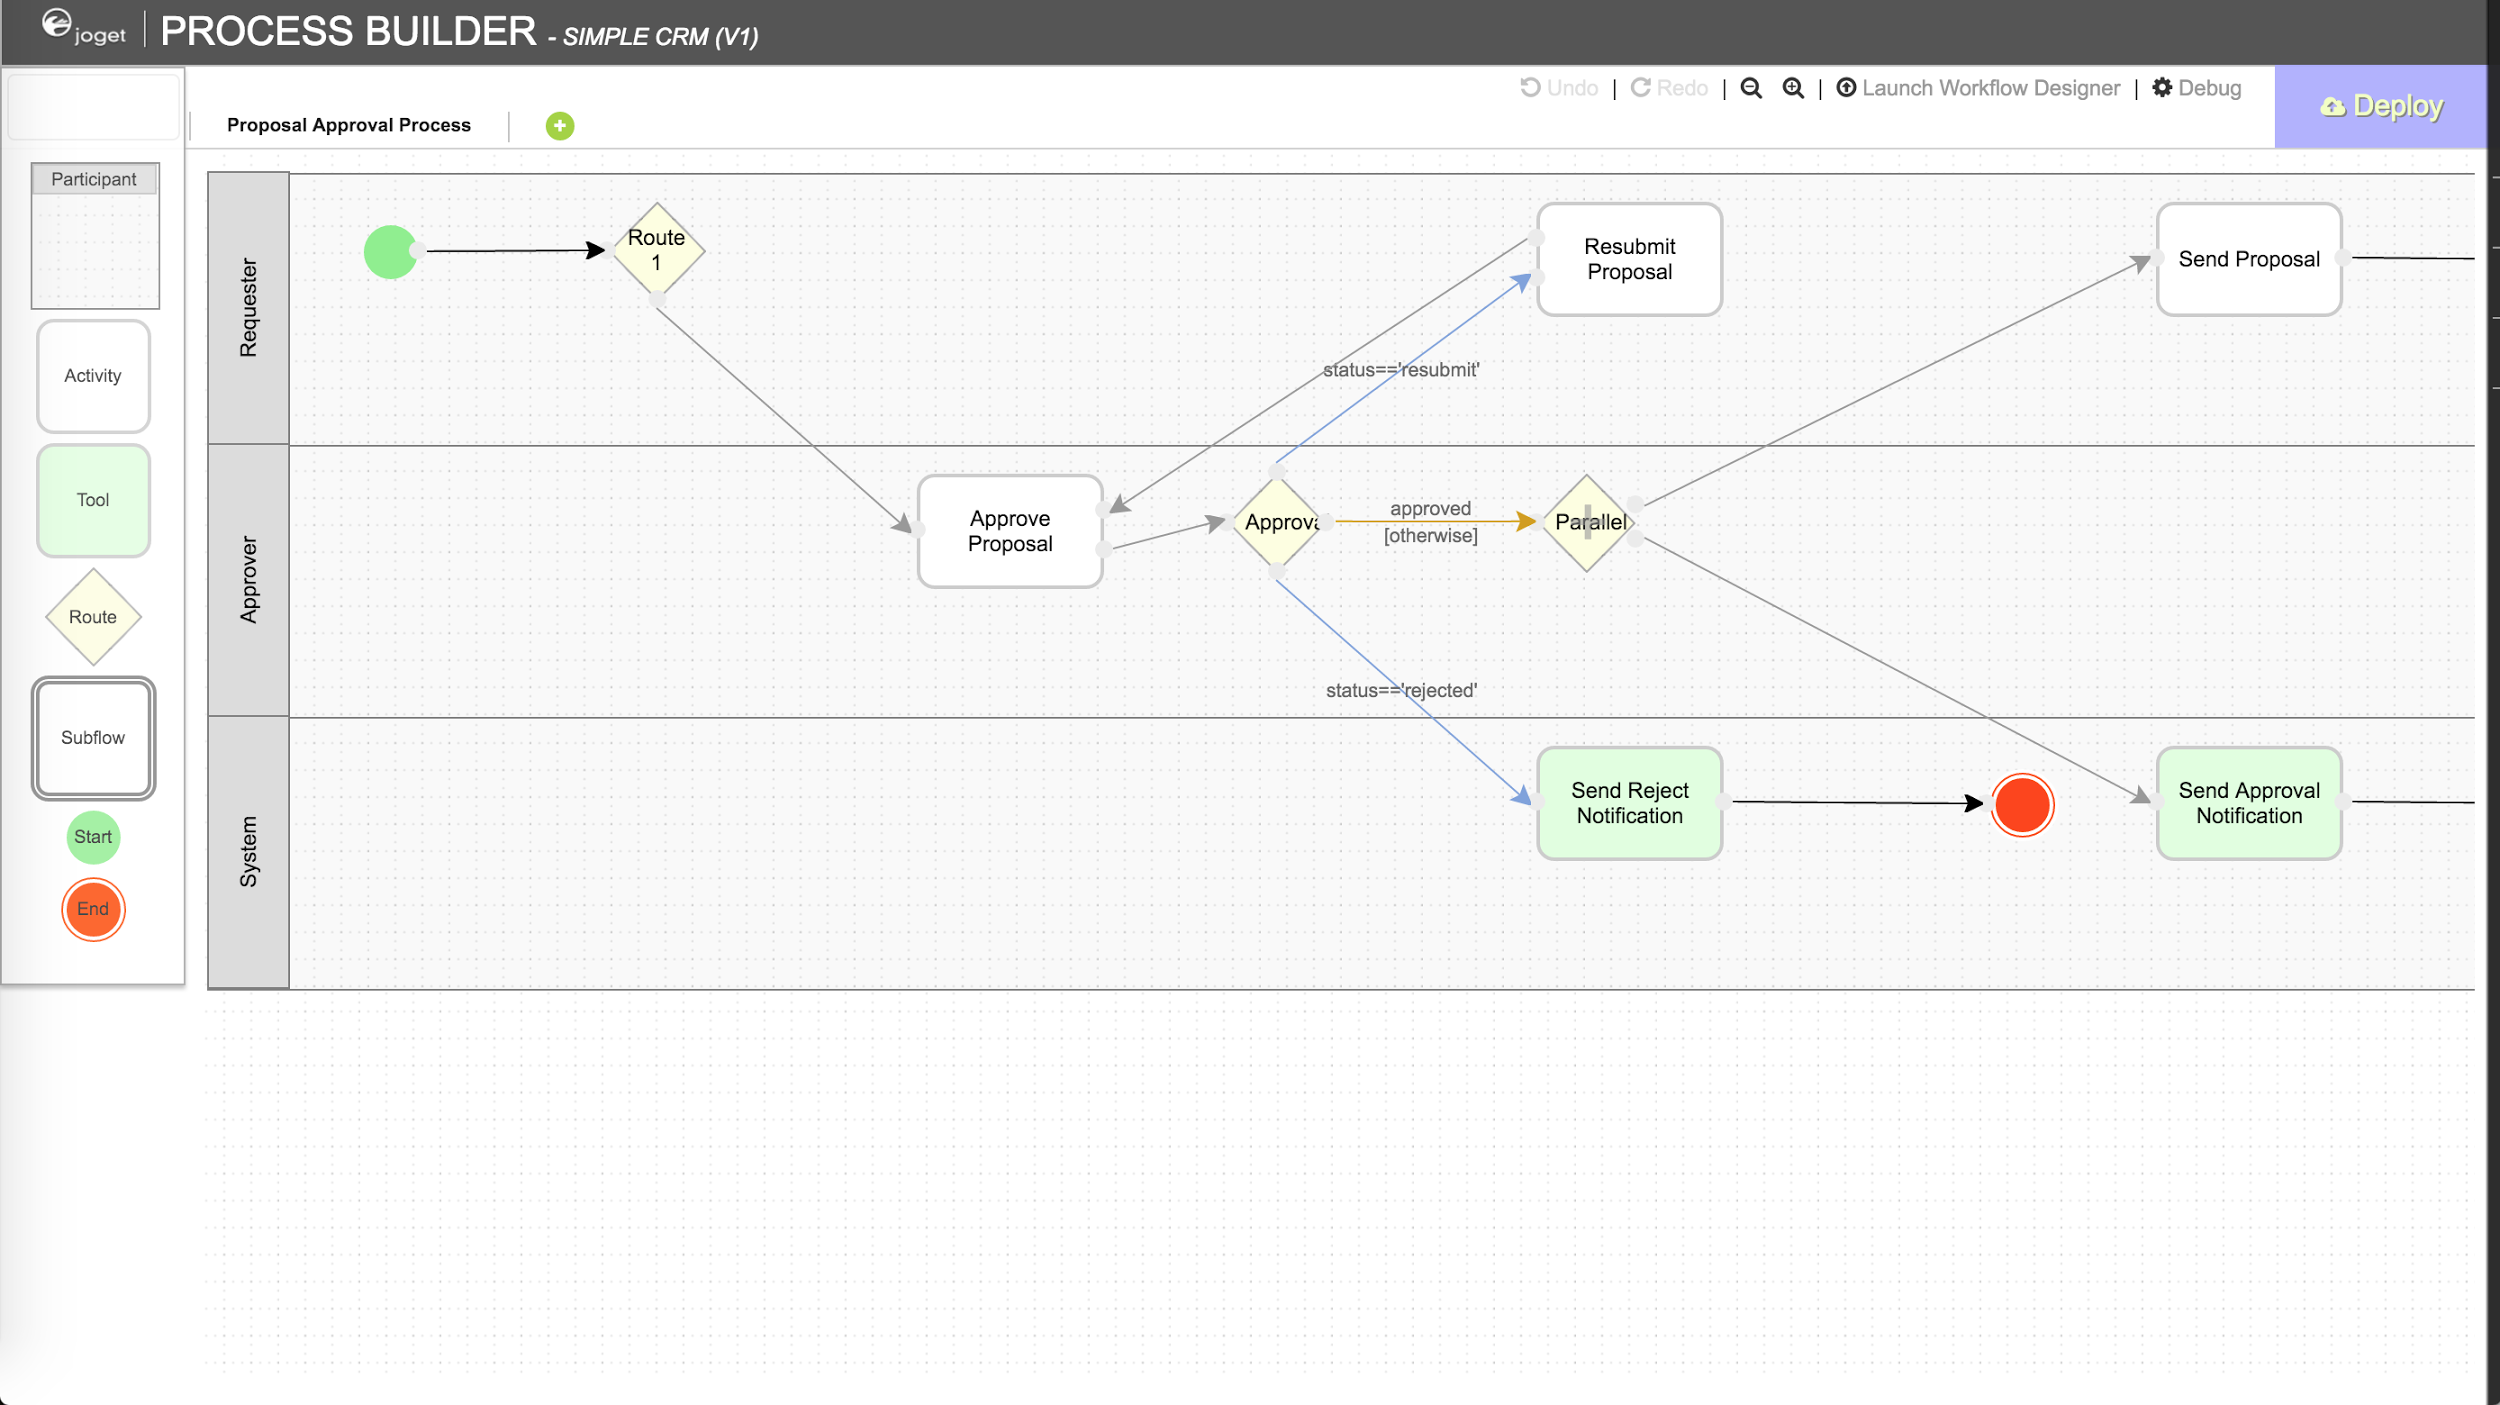Screen dimensions: 2500x1405
Task: Click the zoom in magnifier icon
Action: coord(1793,88)
